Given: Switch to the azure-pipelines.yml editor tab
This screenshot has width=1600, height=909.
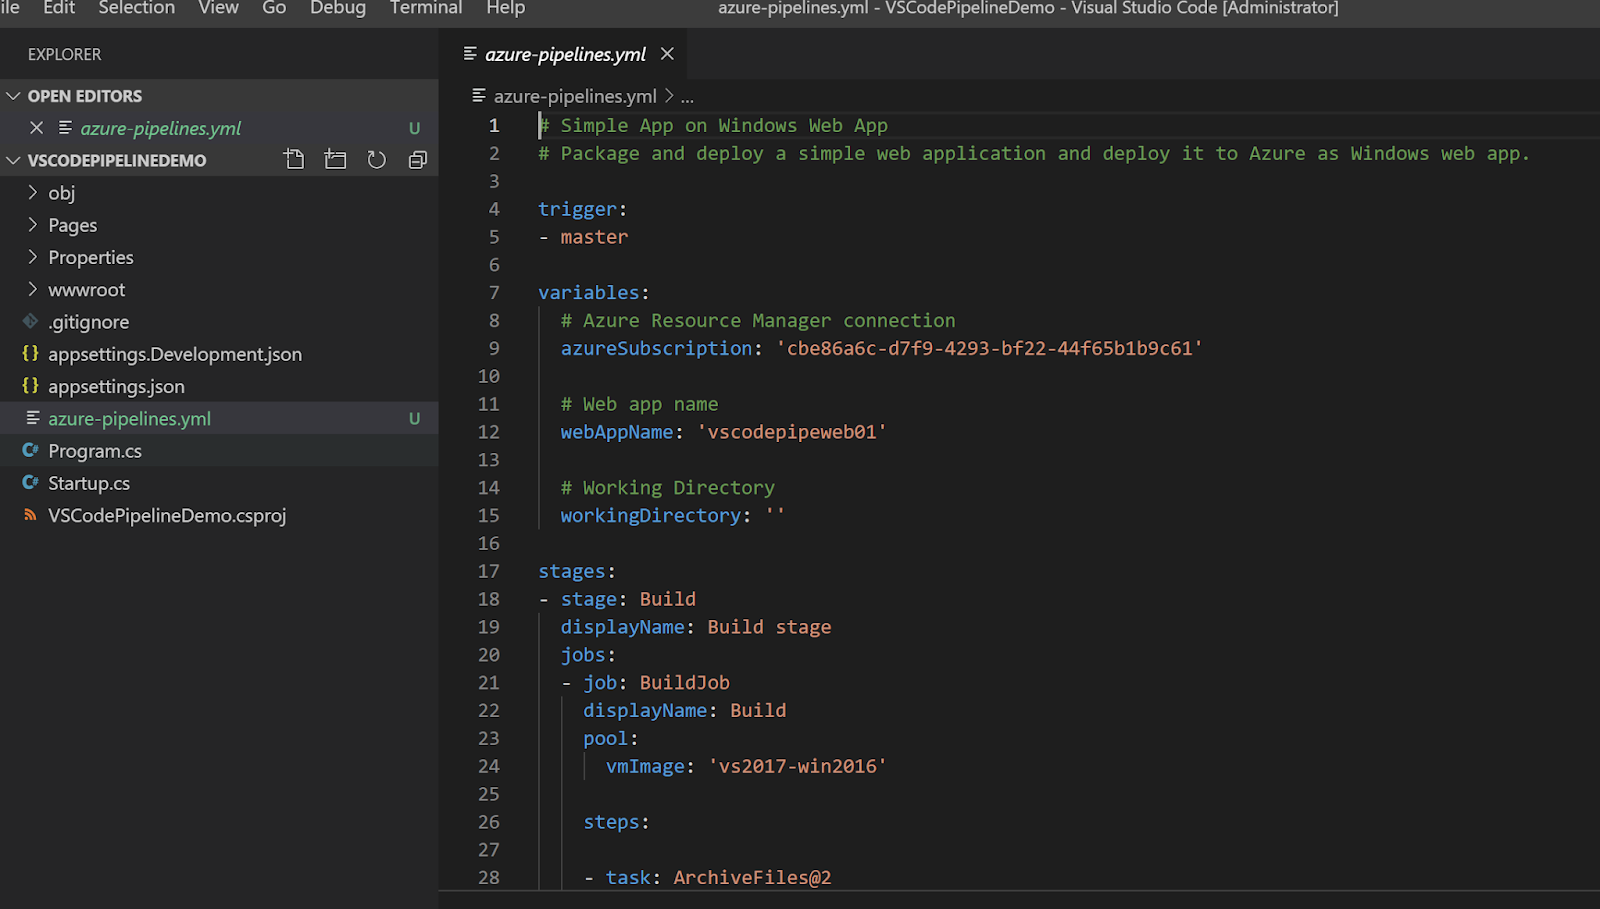Looking at the screenshot, I should (562, 54).
